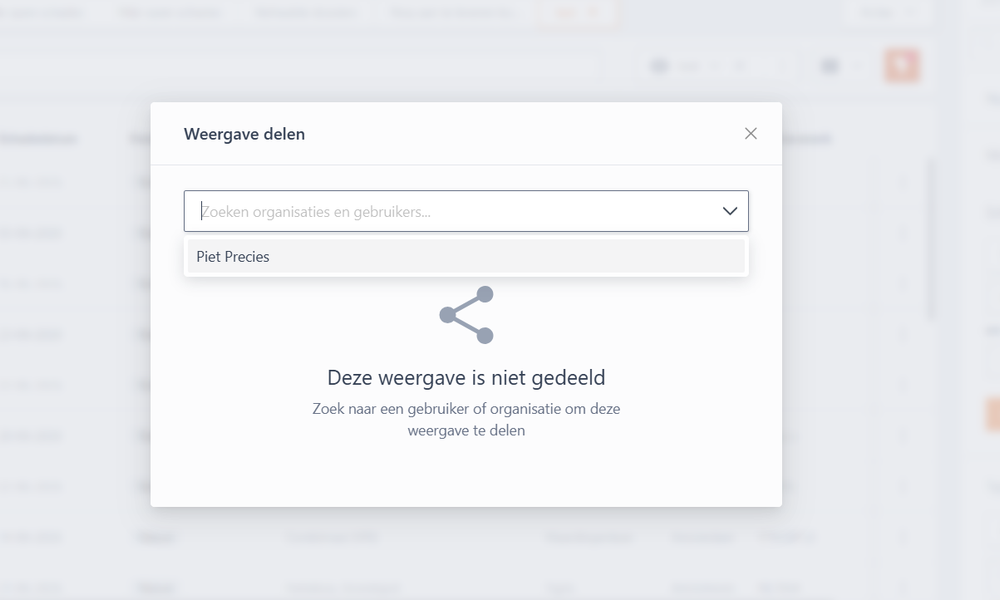The height and width of the screenshot is (600, 1000).
Task: Click the Weergave delen dialog title
Action: [x=244, y=134]
